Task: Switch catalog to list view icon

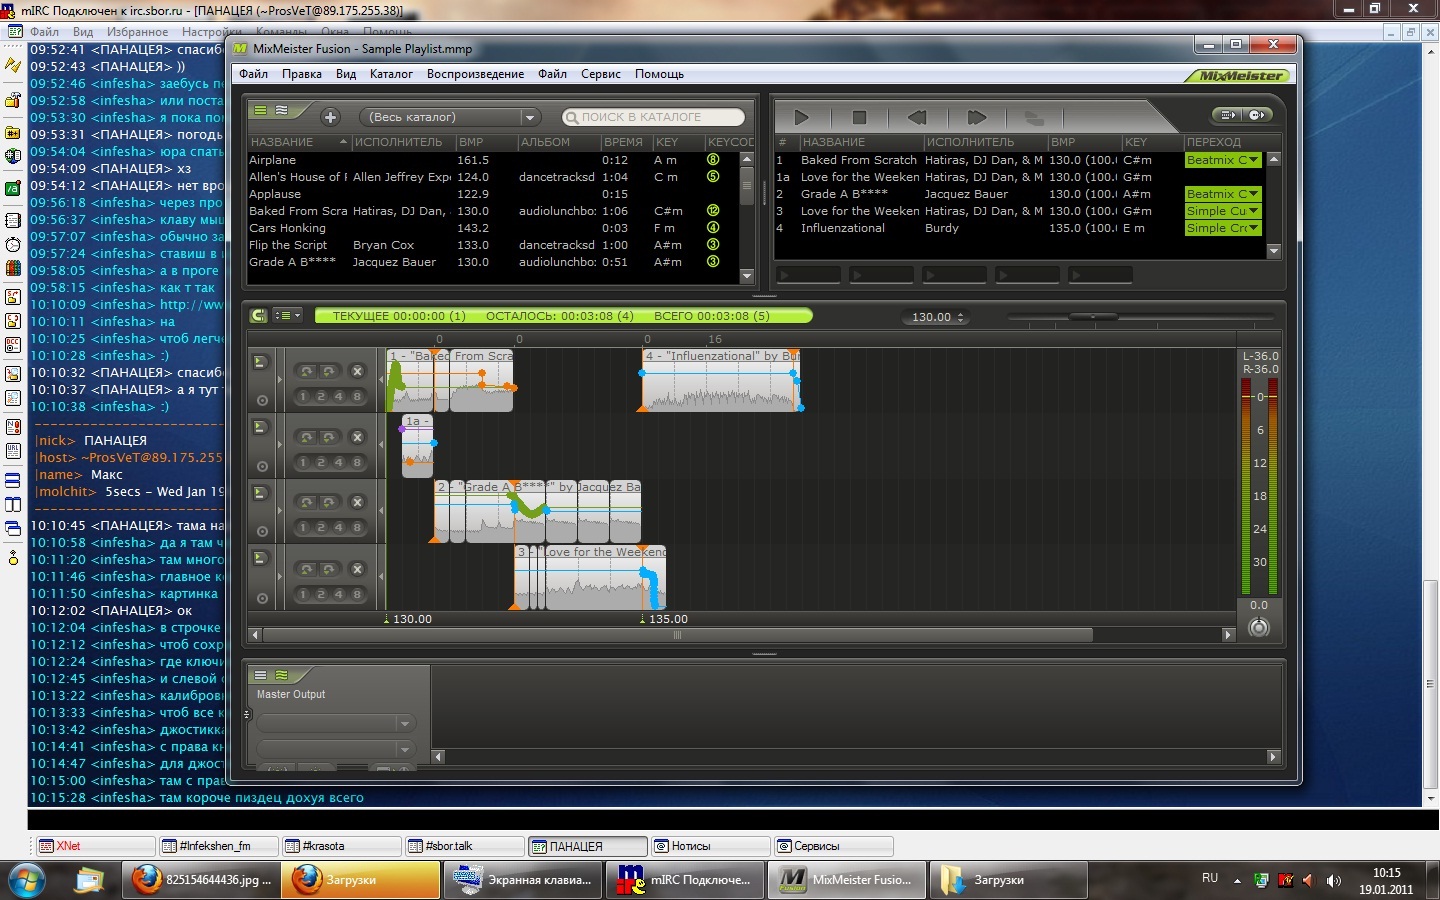Action: tap(261, 111)
